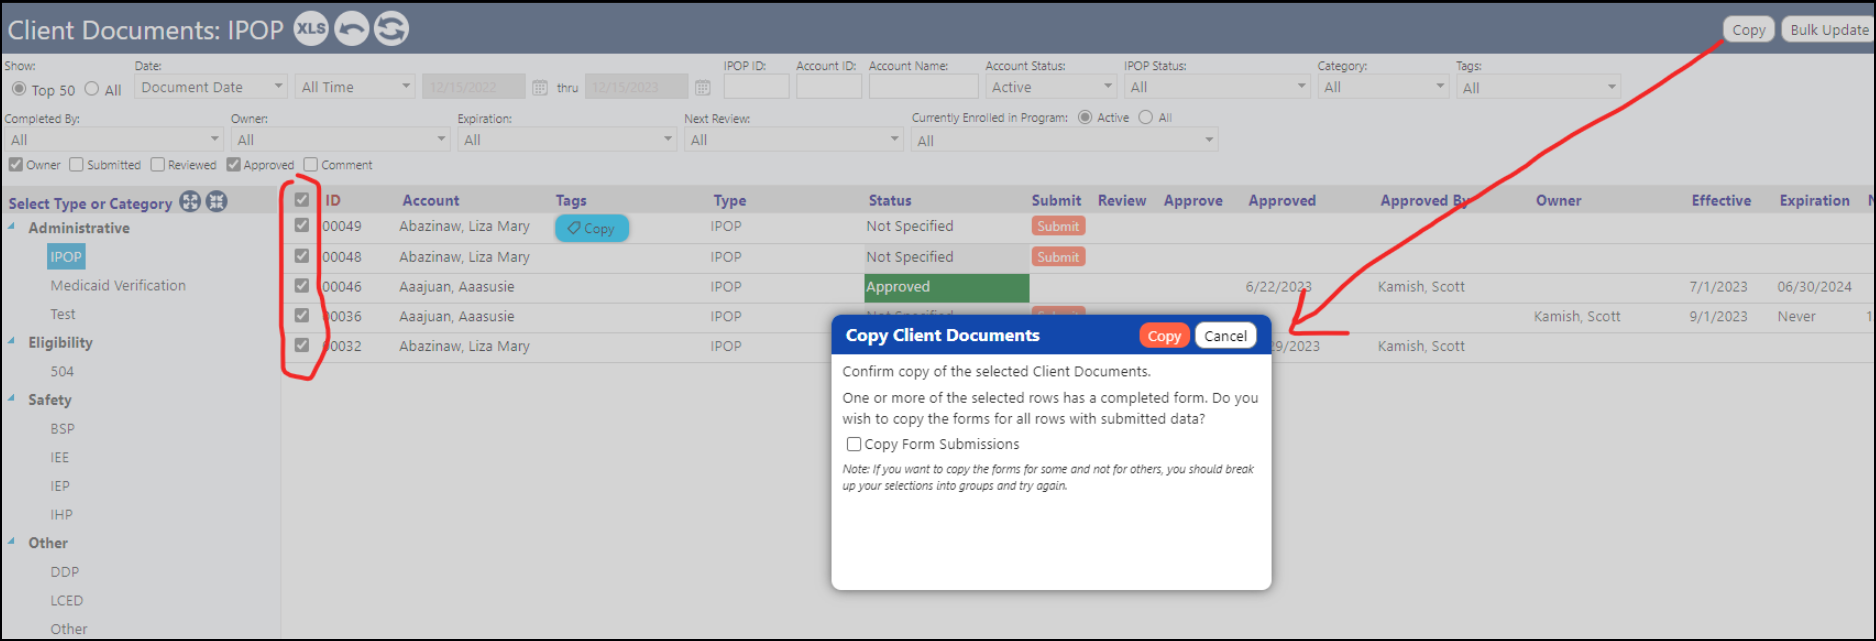Select Active for Currently Enrolled in Program

[1085, 117]
